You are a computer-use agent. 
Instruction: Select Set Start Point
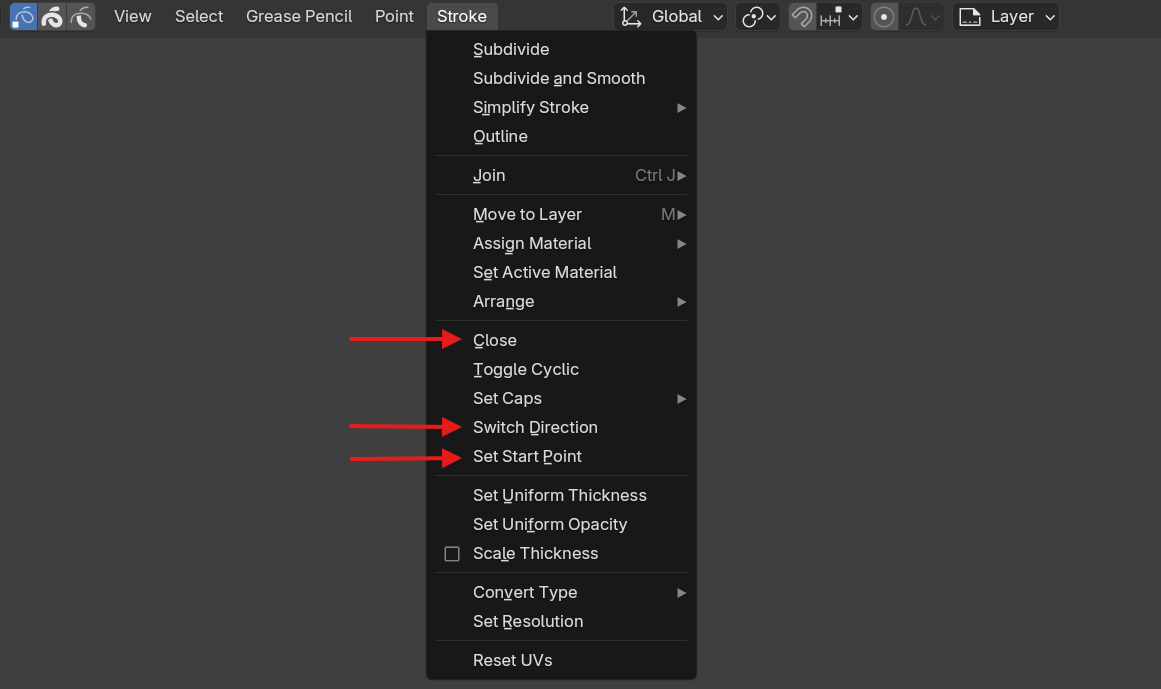pyautogui.click(x=527, y=456)
